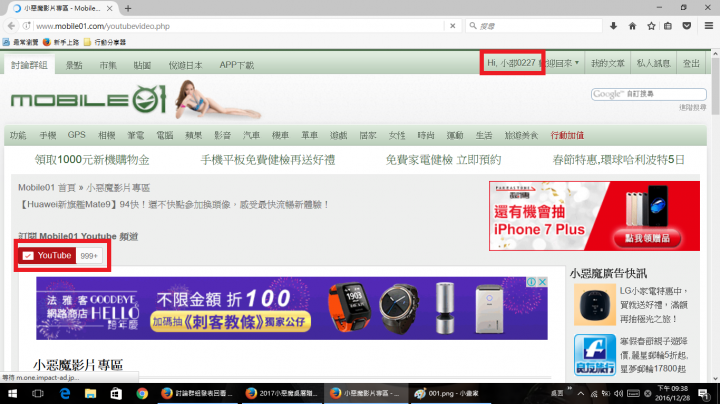
Task: Open the 汽車 category menu
Action: [x=251, y=135]
